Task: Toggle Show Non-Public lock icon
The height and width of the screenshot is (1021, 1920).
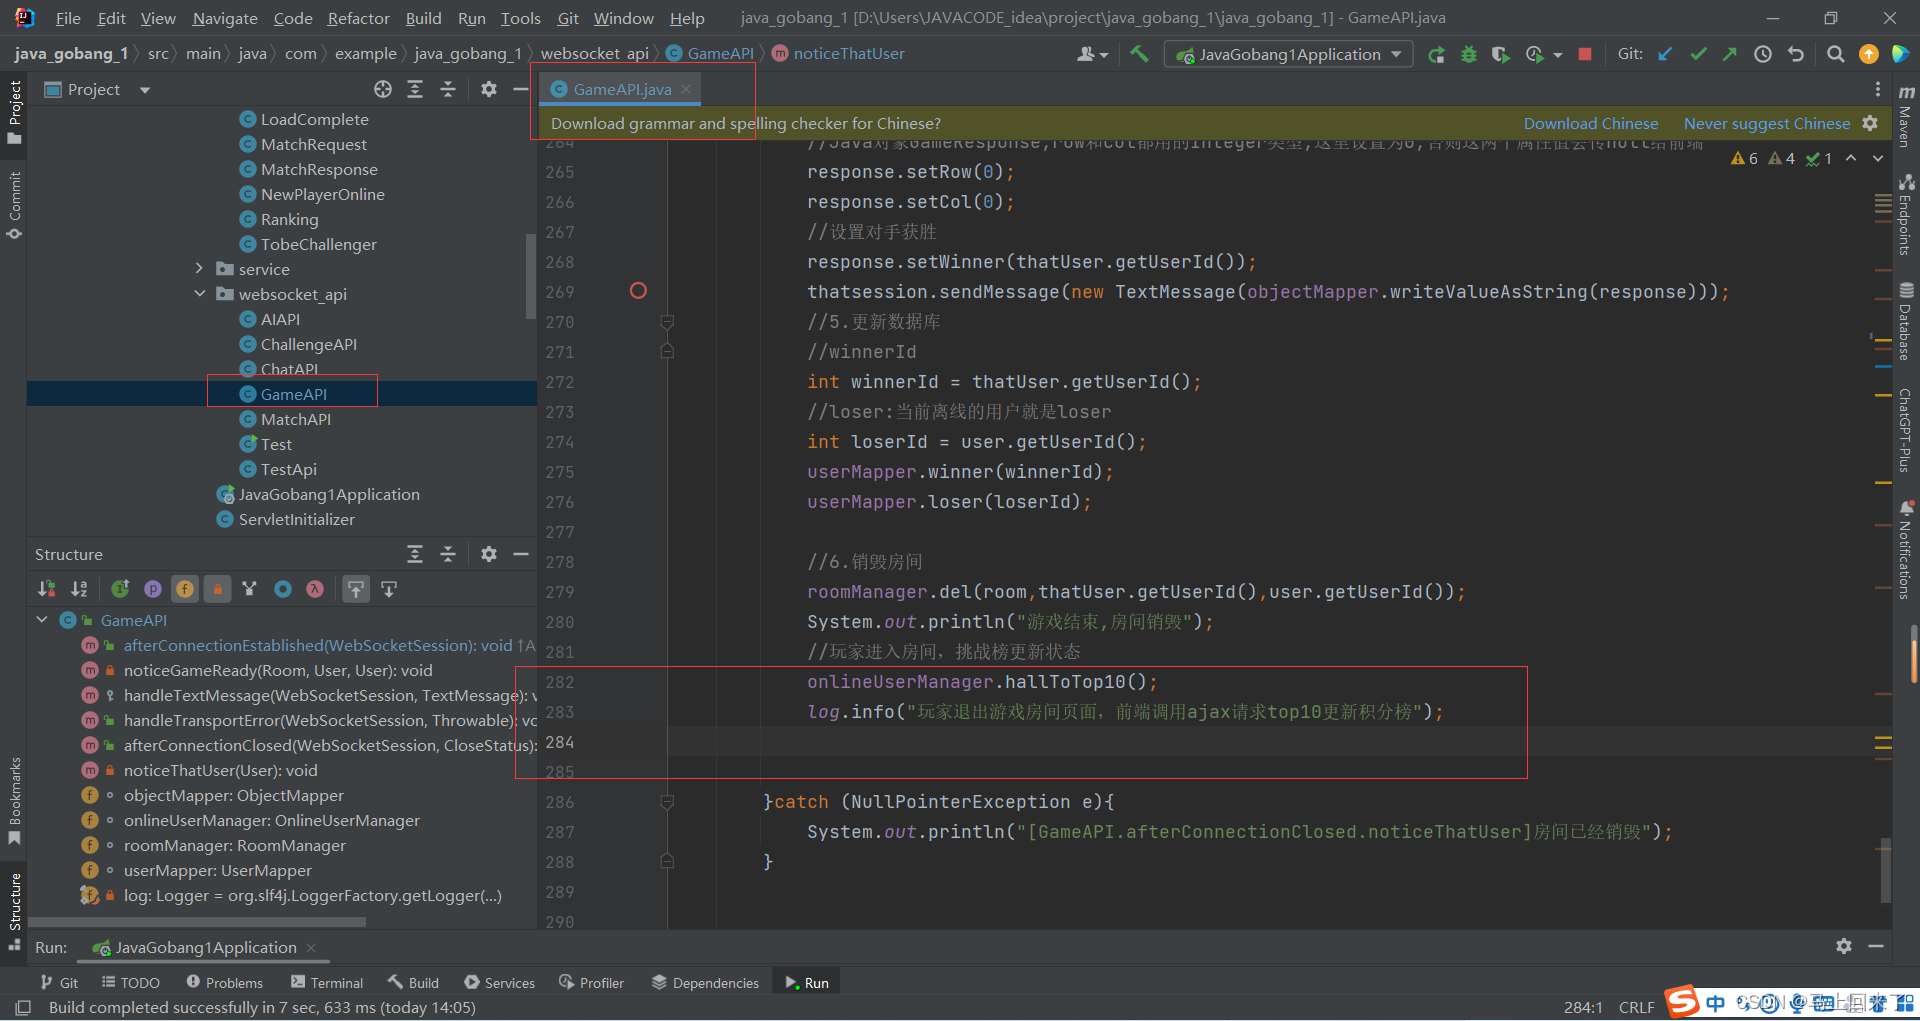Action: (x=217, y=589)
